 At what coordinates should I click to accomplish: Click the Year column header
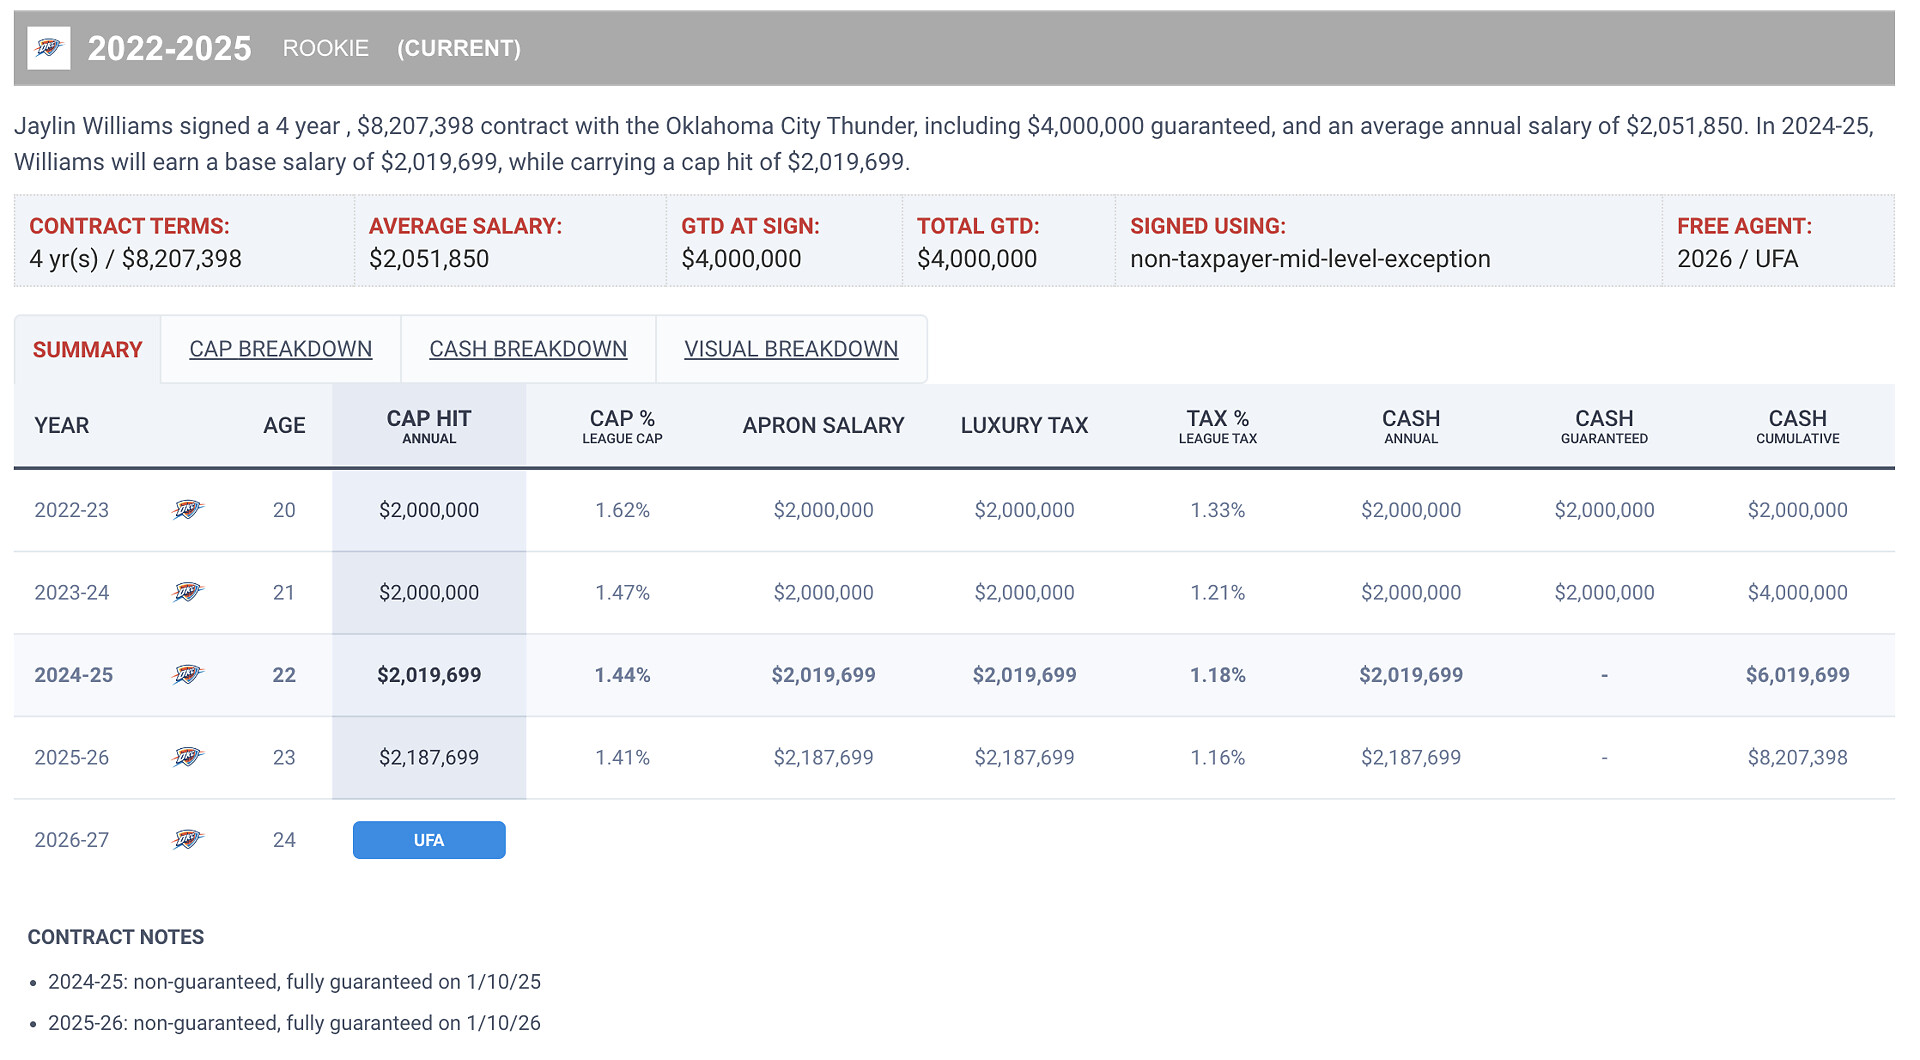62,426
